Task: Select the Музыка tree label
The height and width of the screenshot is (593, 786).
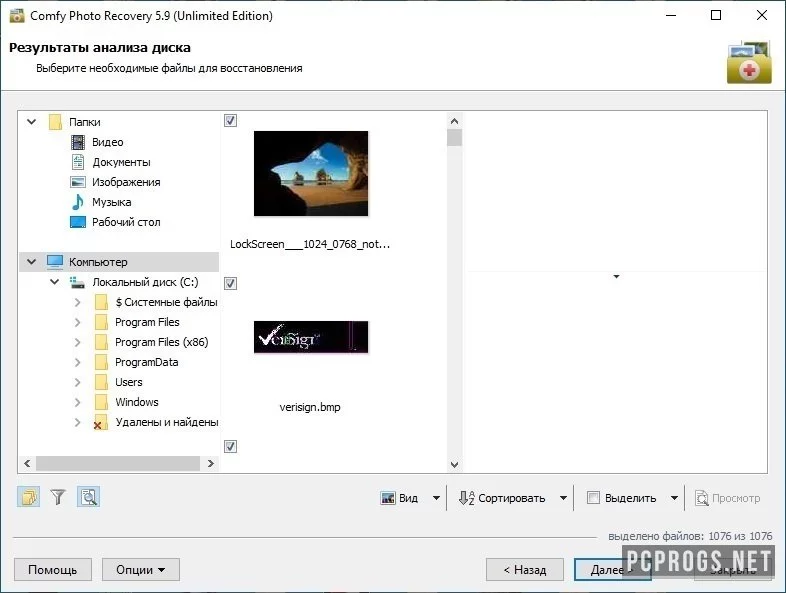Action: 111,202
